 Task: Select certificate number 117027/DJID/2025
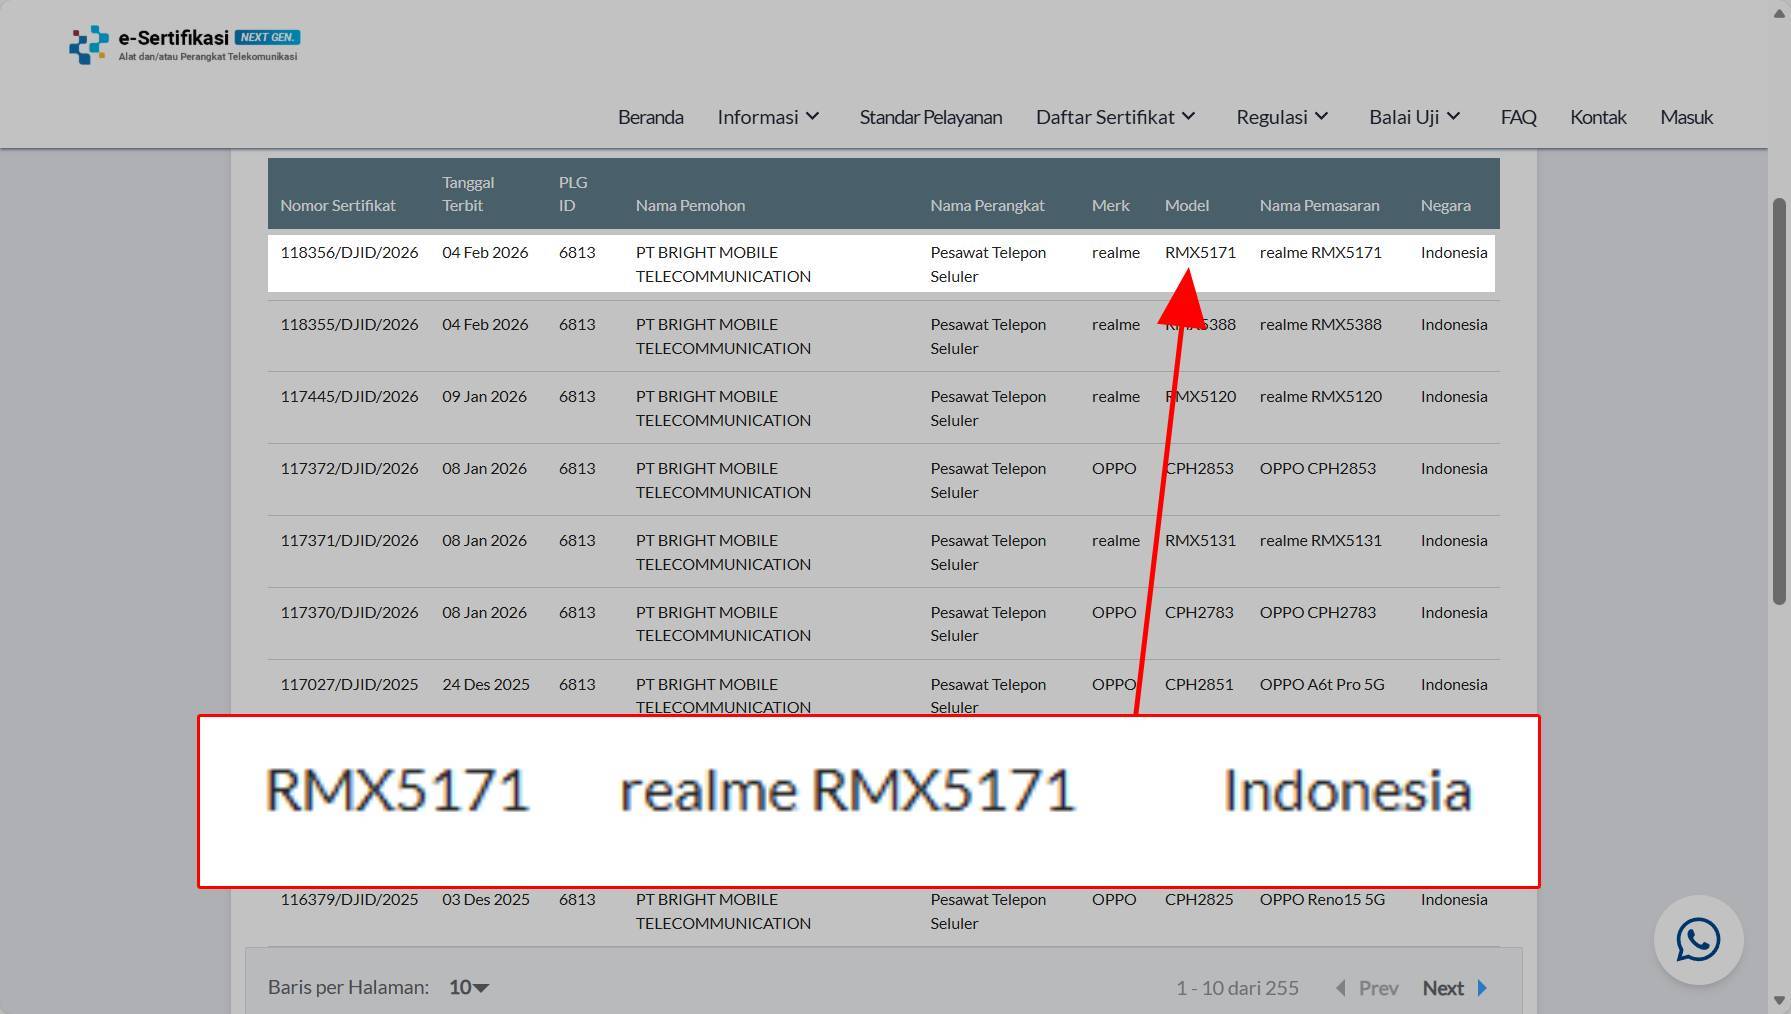(349, 684)
